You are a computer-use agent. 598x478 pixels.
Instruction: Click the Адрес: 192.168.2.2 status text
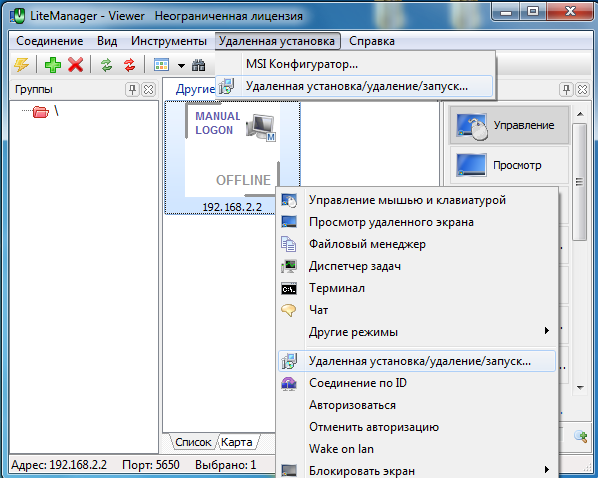point(59,465)
